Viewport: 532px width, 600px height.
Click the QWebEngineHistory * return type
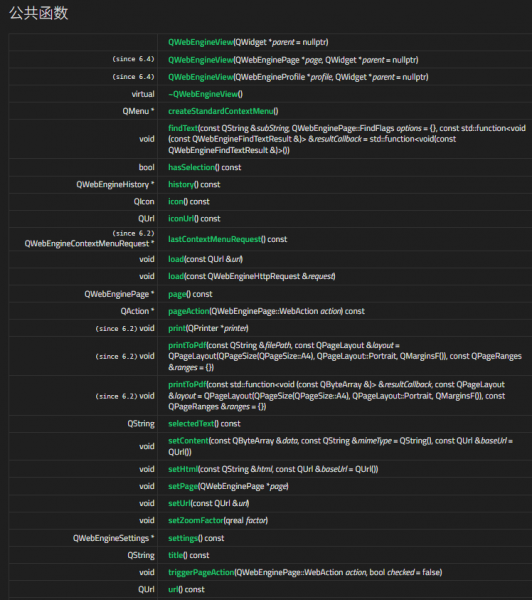pos(115,184)
